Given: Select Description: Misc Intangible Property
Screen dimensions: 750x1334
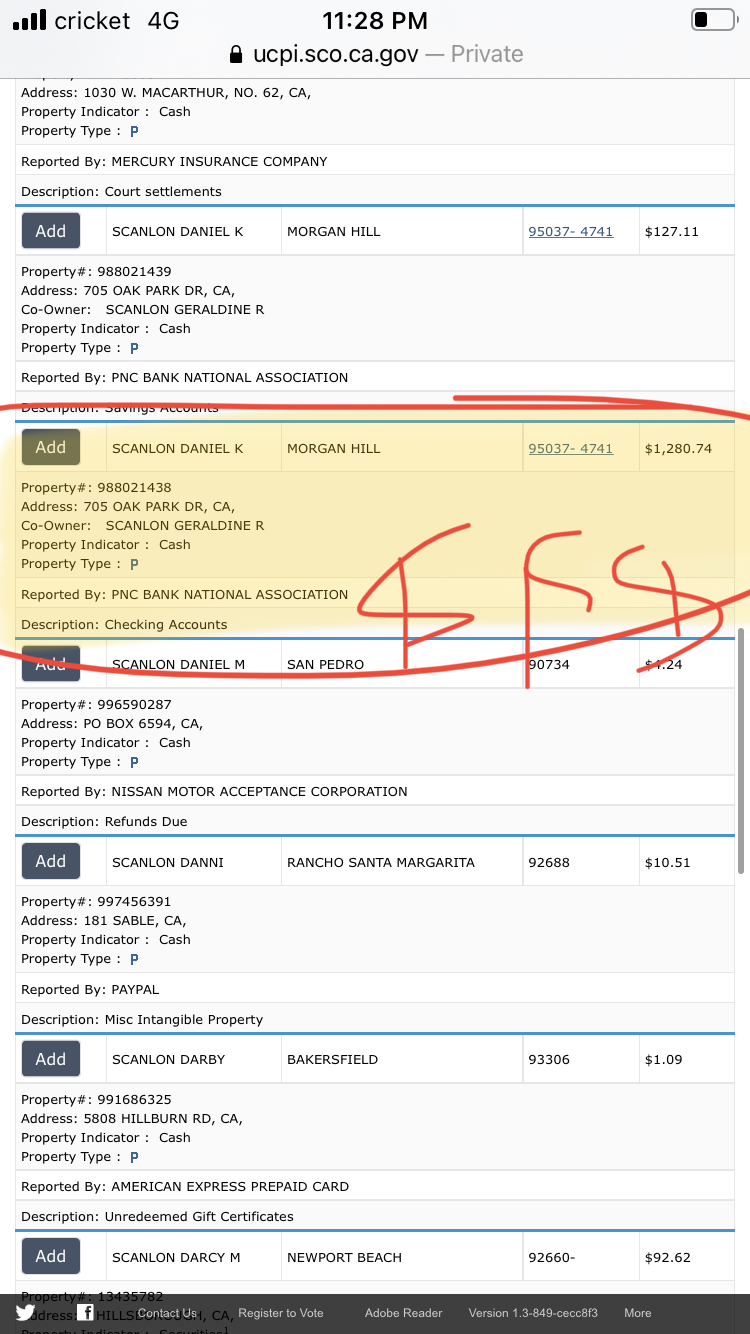Looking at the screenshot, I should click(142, 1019).
